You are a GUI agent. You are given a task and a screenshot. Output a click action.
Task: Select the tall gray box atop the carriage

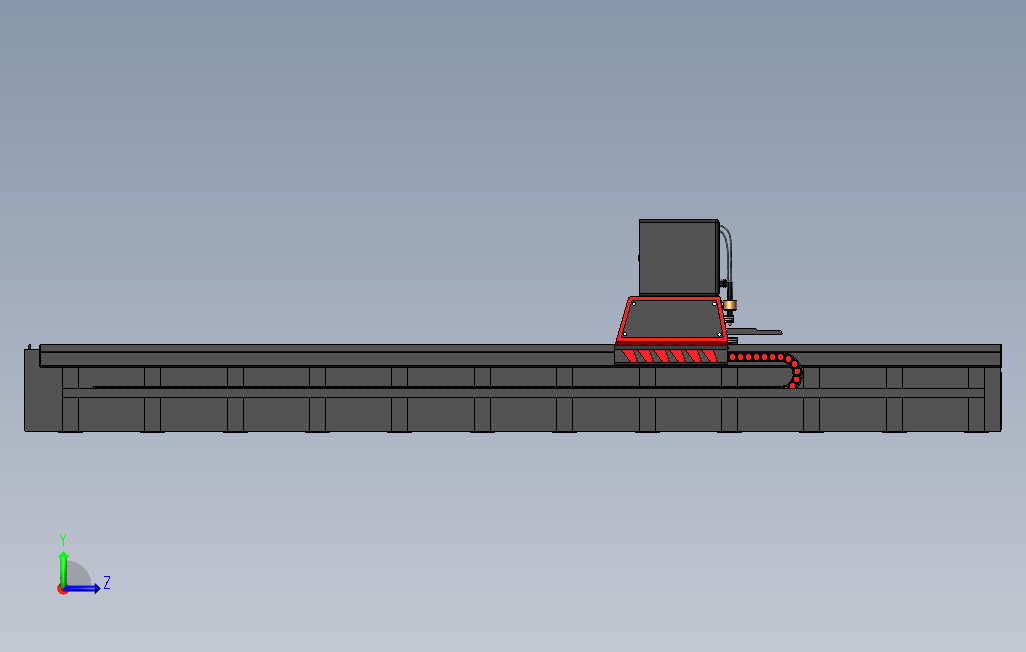[679, 257]
